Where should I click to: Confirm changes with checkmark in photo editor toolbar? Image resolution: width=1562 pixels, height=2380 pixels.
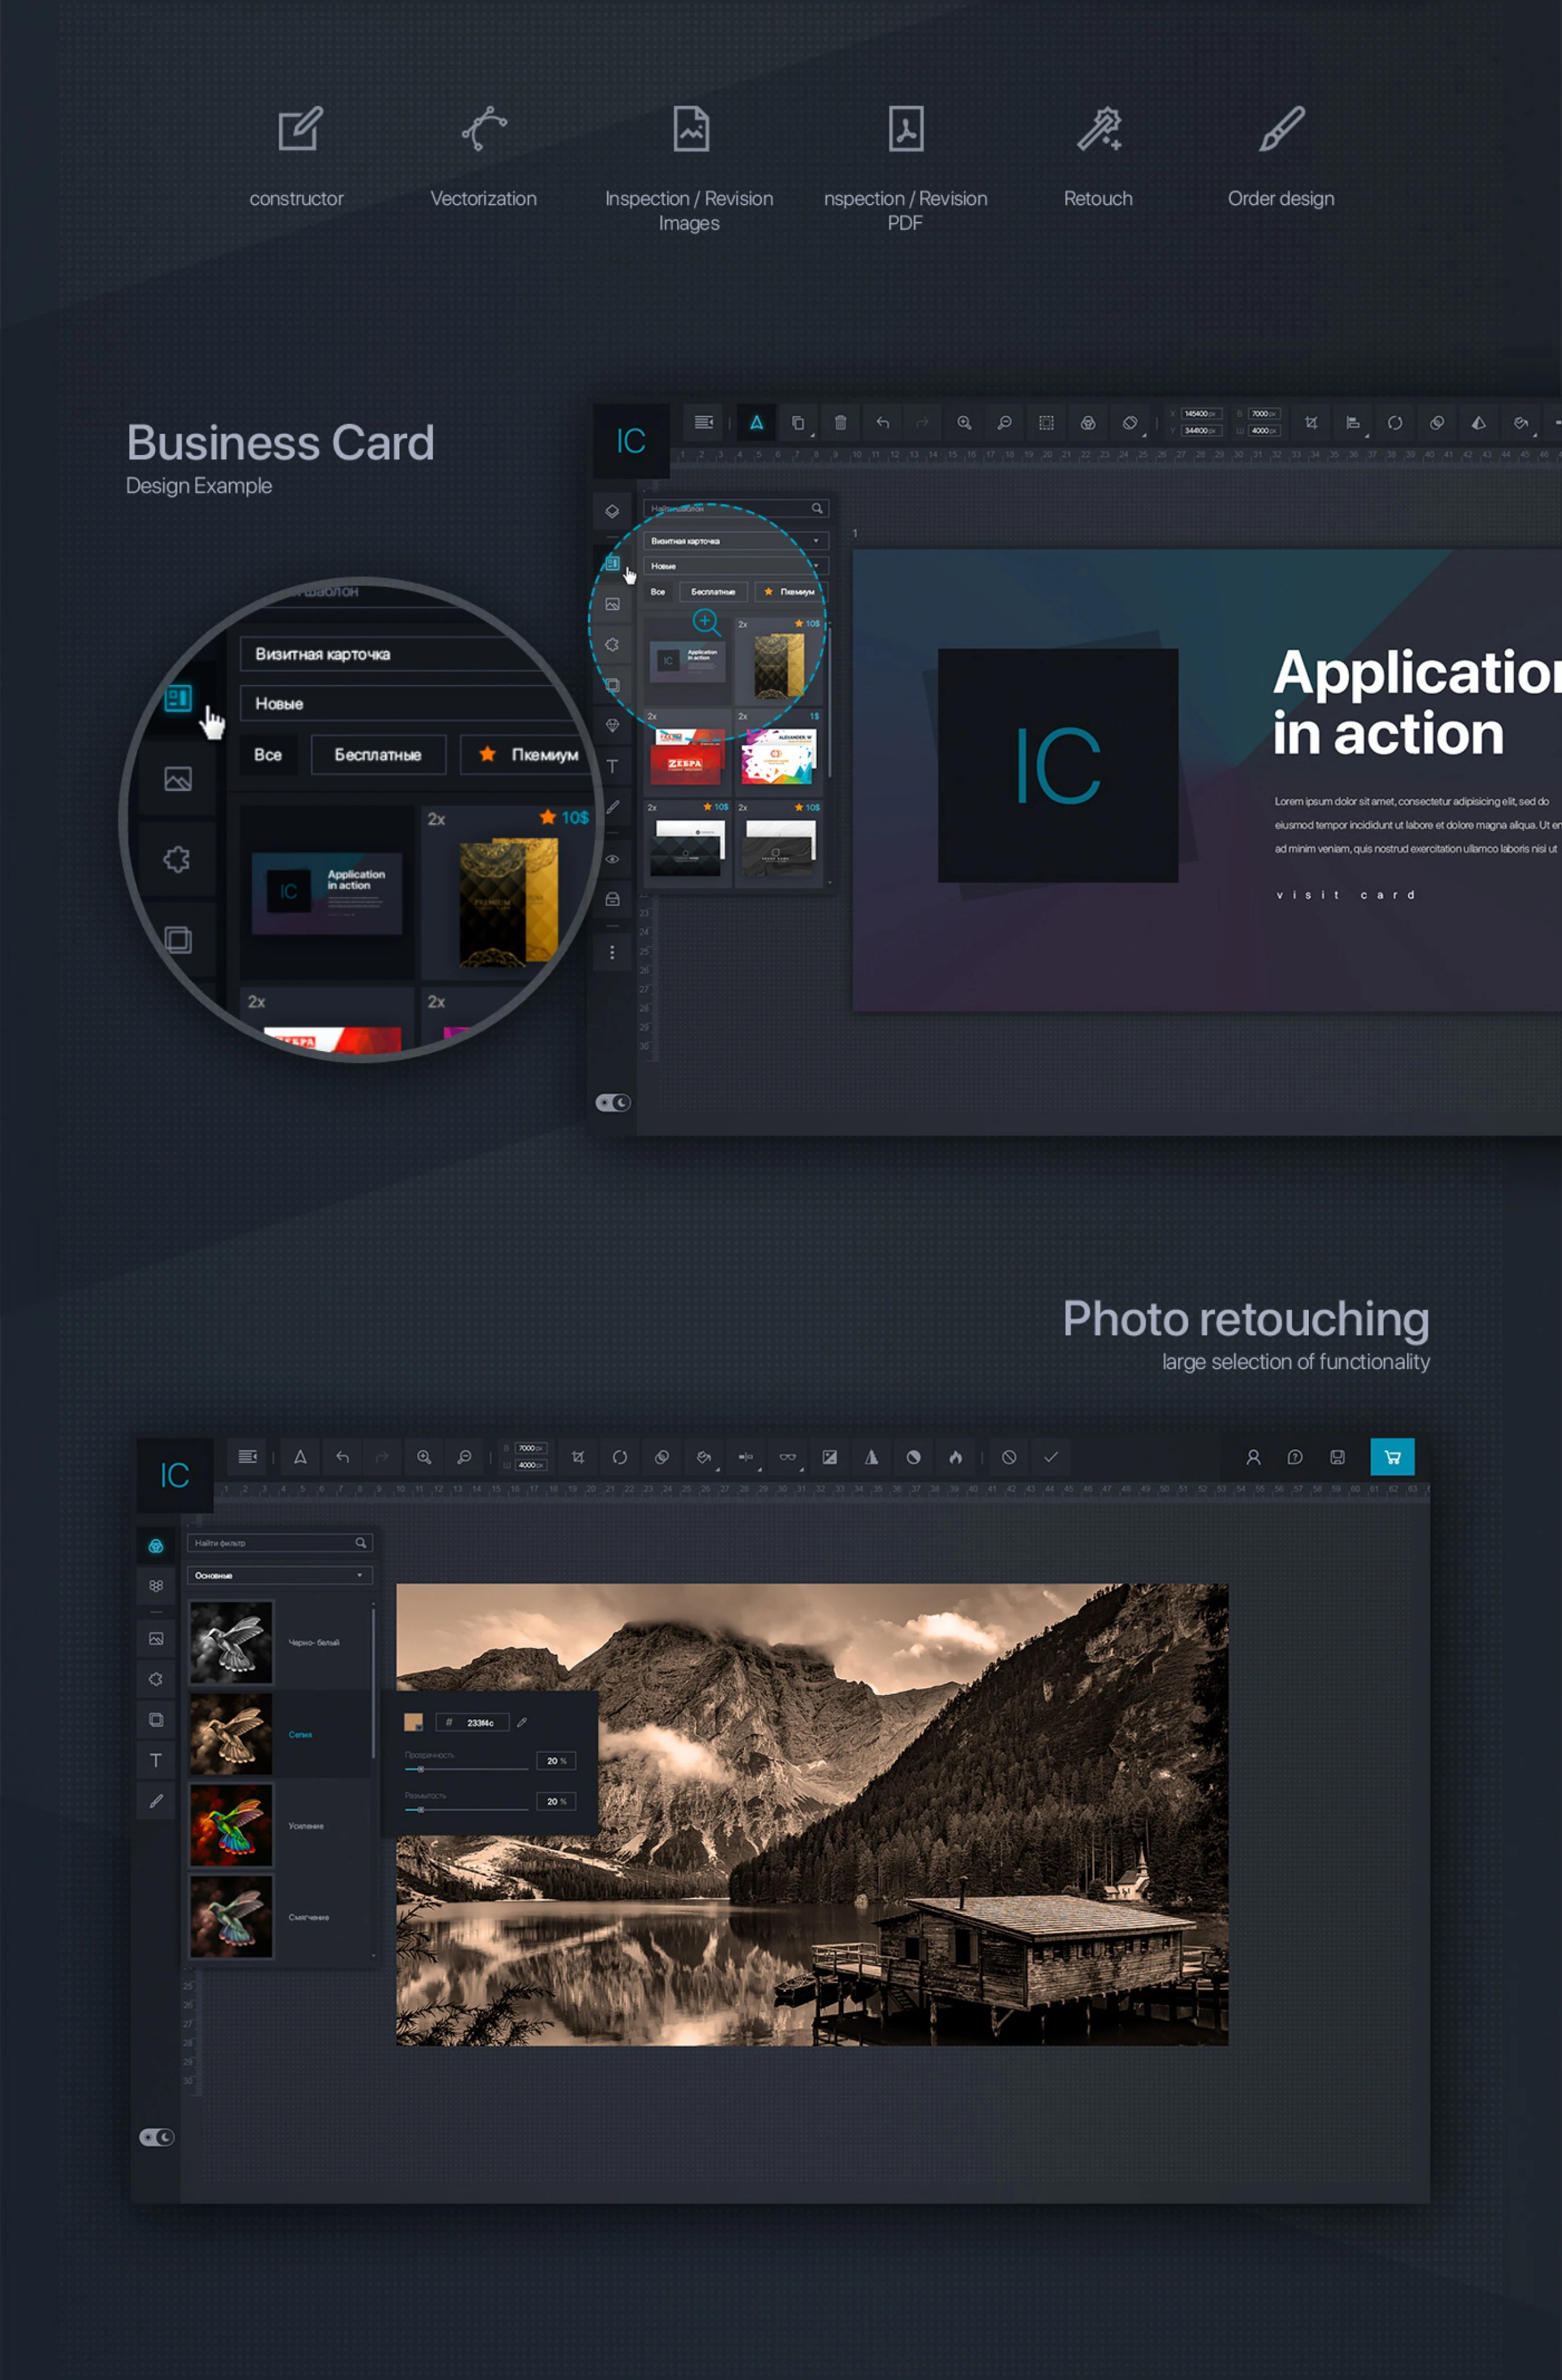tap(1051, 1457)
